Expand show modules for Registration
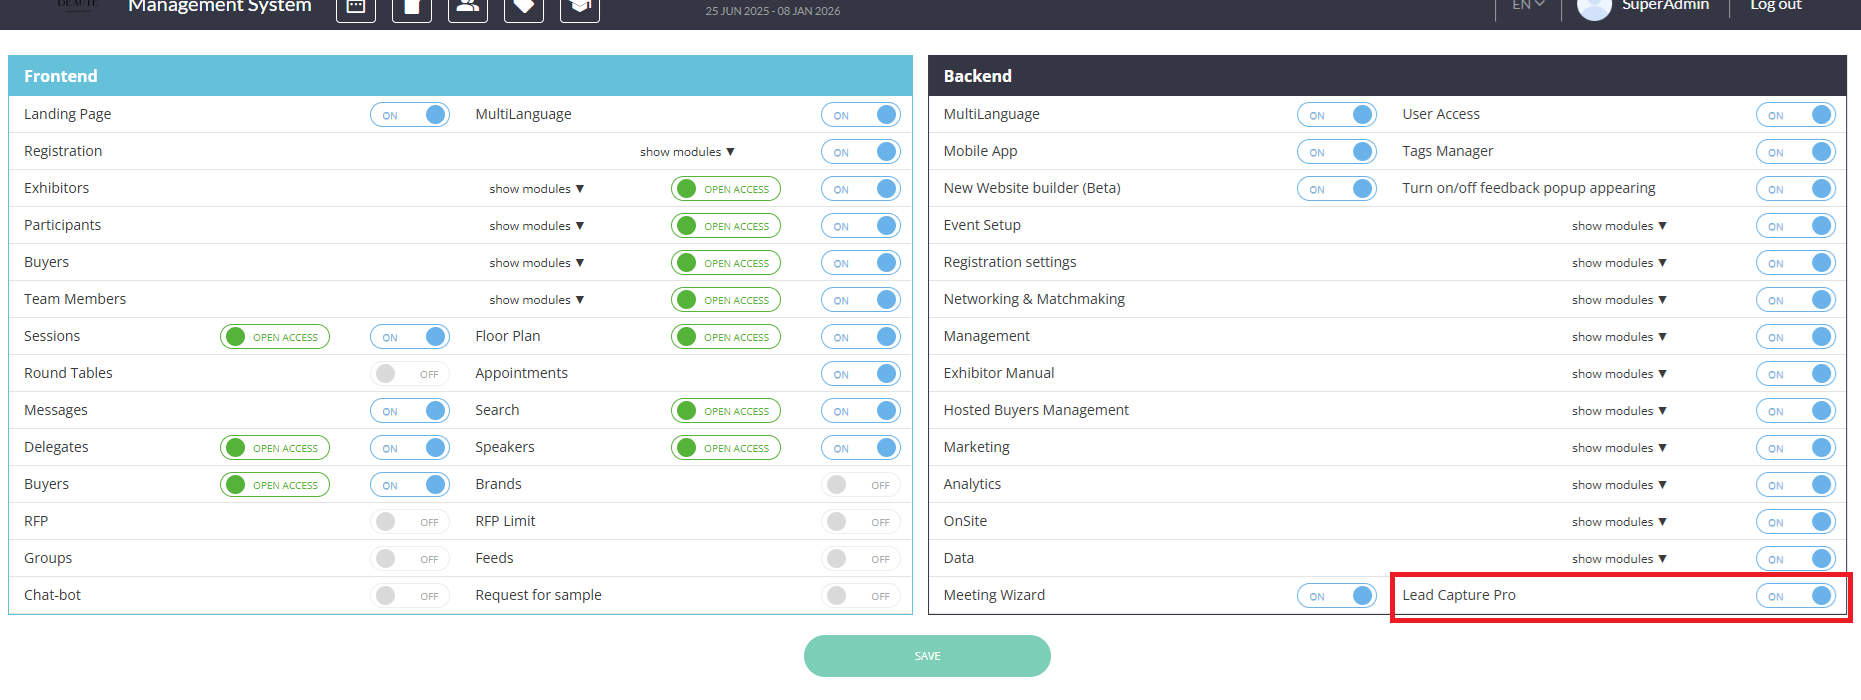The width and height of the screenshot is (1861, 700). (x=688, y=152)
